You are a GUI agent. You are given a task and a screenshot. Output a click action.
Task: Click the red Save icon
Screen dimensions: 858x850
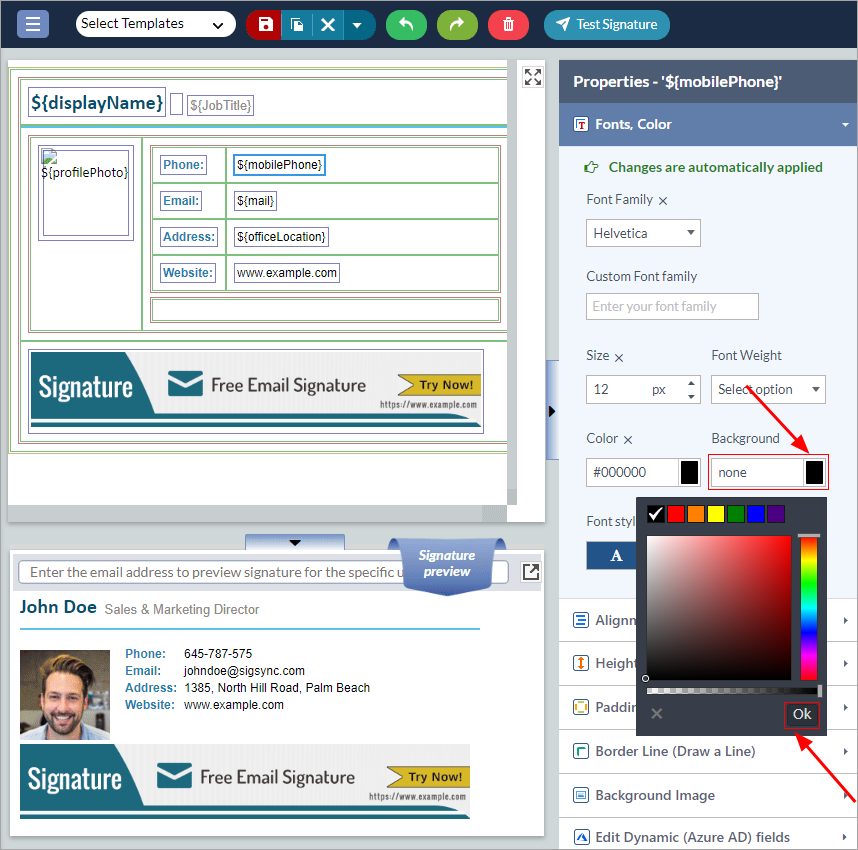pos(264,25)
